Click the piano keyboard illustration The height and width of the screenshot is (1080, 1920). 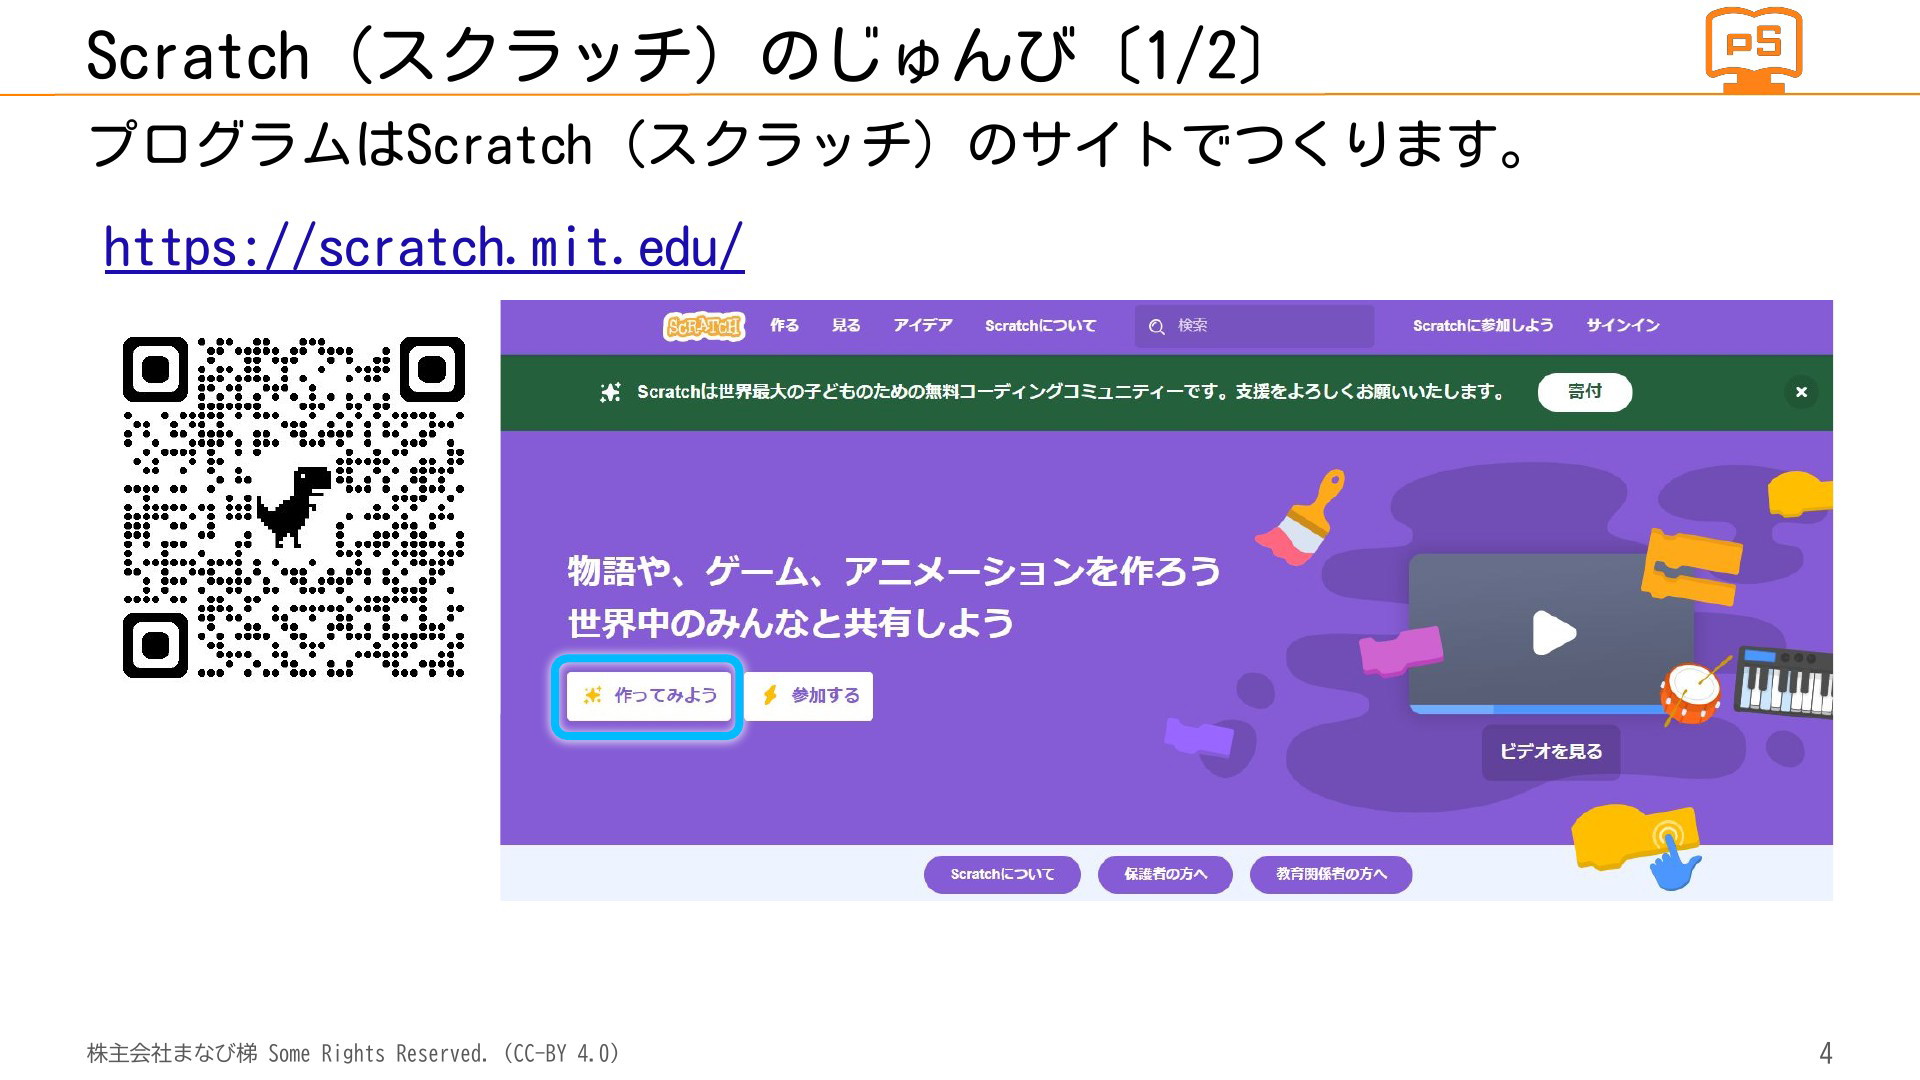[x=1785, y=682]
